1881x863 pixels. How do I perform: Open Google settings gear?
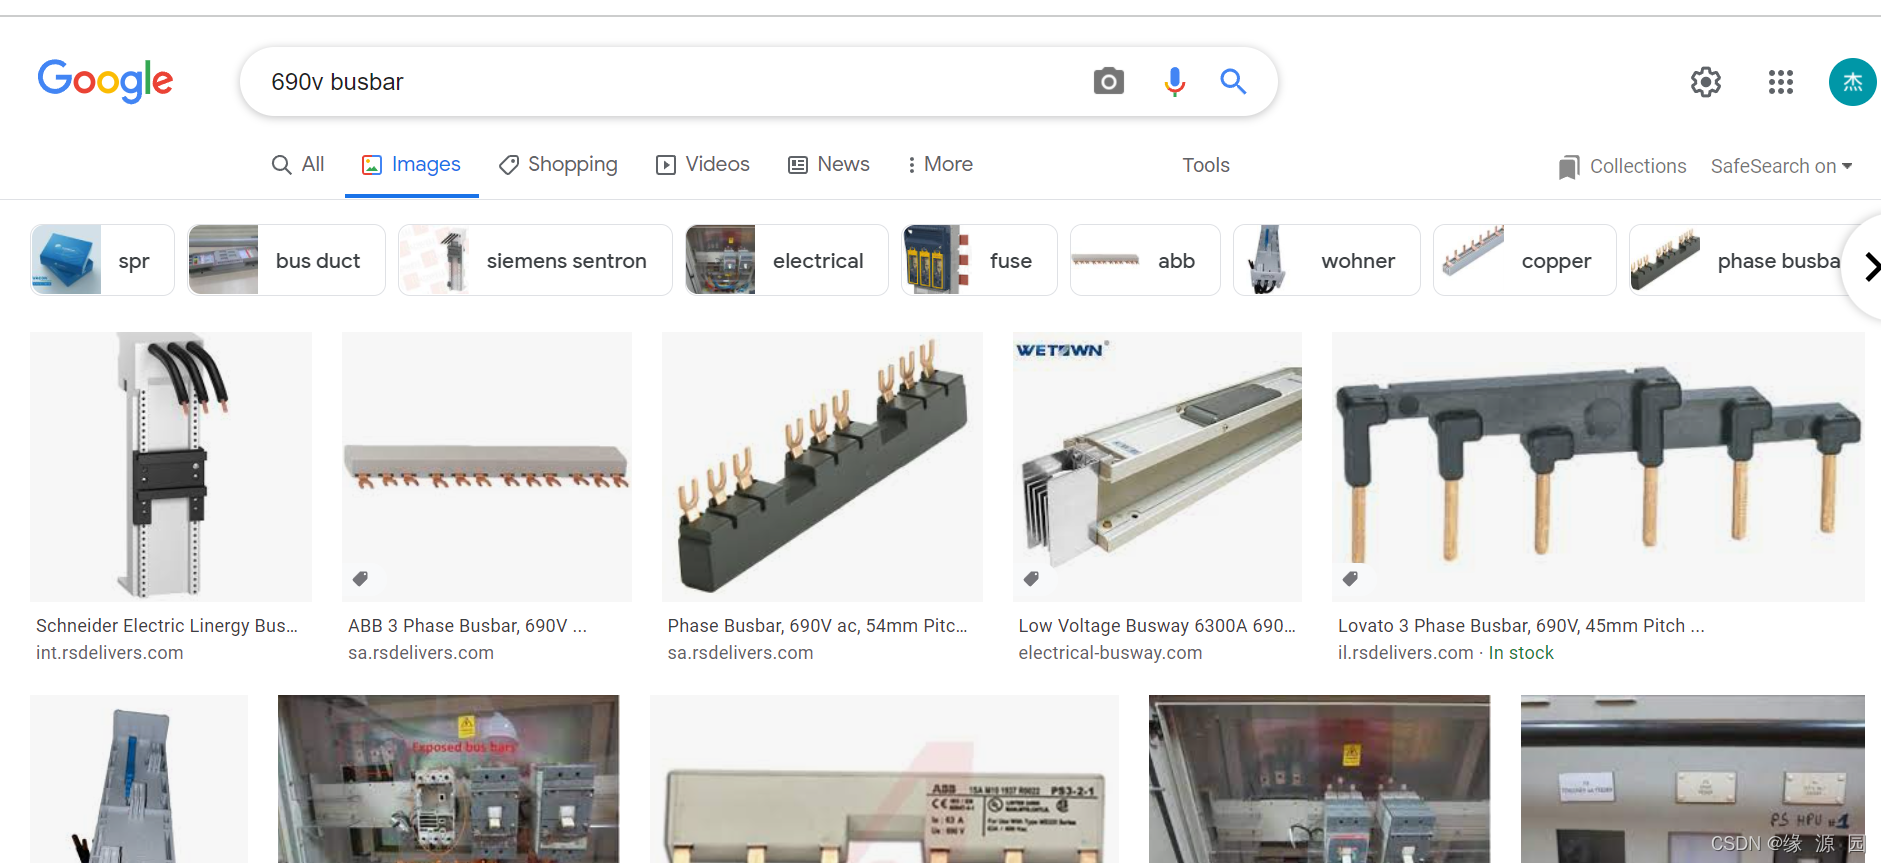pyautogui.click(x=1706, y=82)
